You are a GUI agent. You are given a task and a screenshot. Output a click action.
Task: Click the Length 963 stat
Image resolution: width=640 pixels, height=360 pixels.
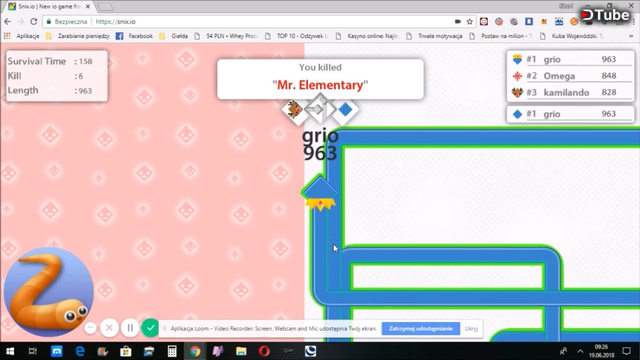tap(50, 90)
